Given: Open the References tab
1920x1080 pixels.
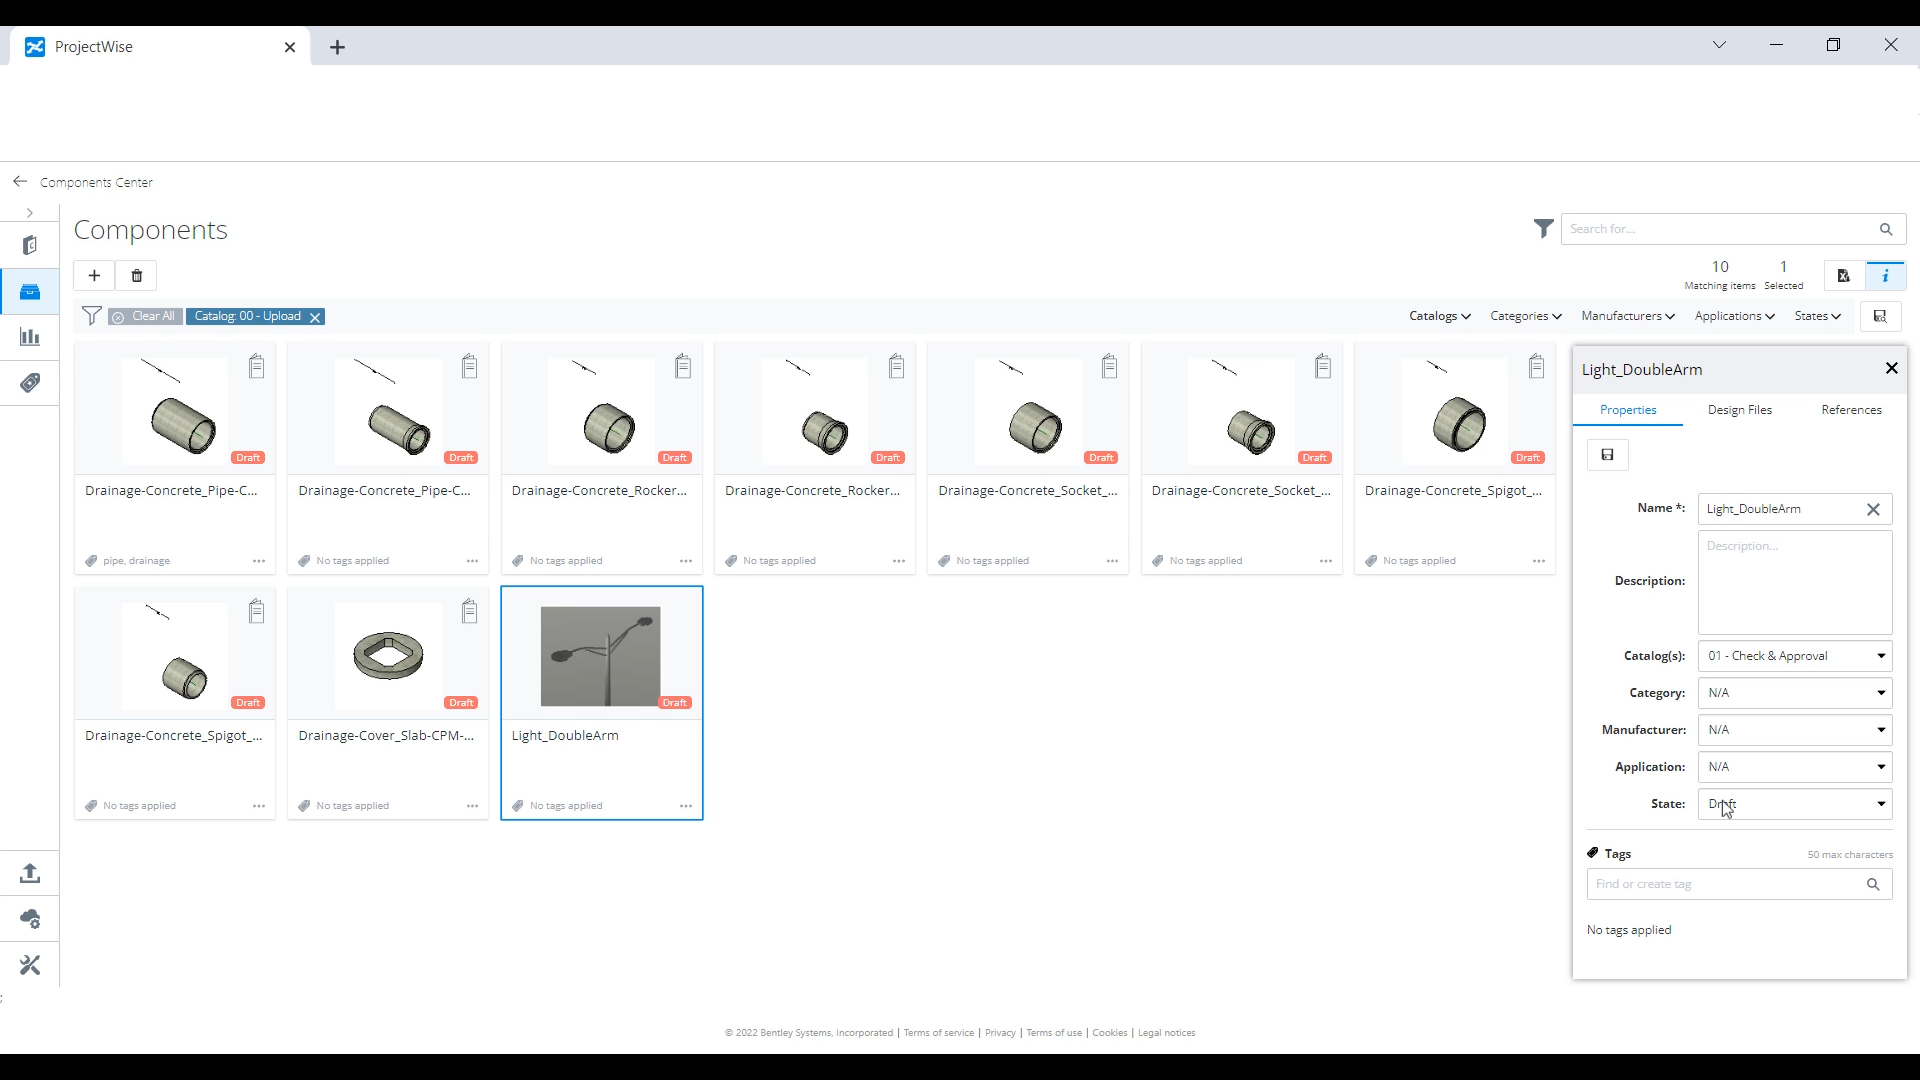Looking at the screenshot, I should tap(1851, 410).
